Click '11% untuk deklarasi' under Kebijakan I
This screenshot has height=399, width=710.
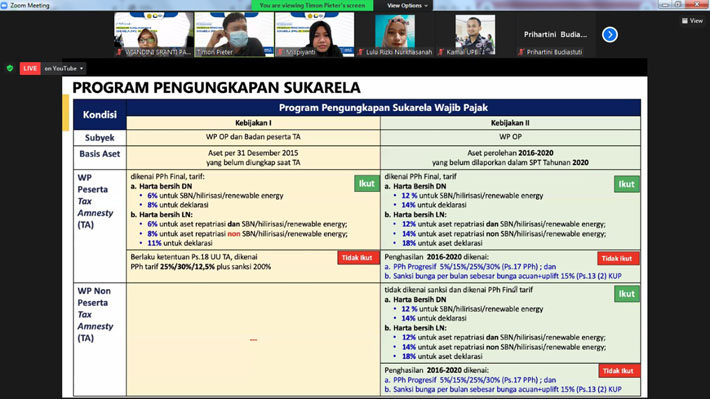180,243
